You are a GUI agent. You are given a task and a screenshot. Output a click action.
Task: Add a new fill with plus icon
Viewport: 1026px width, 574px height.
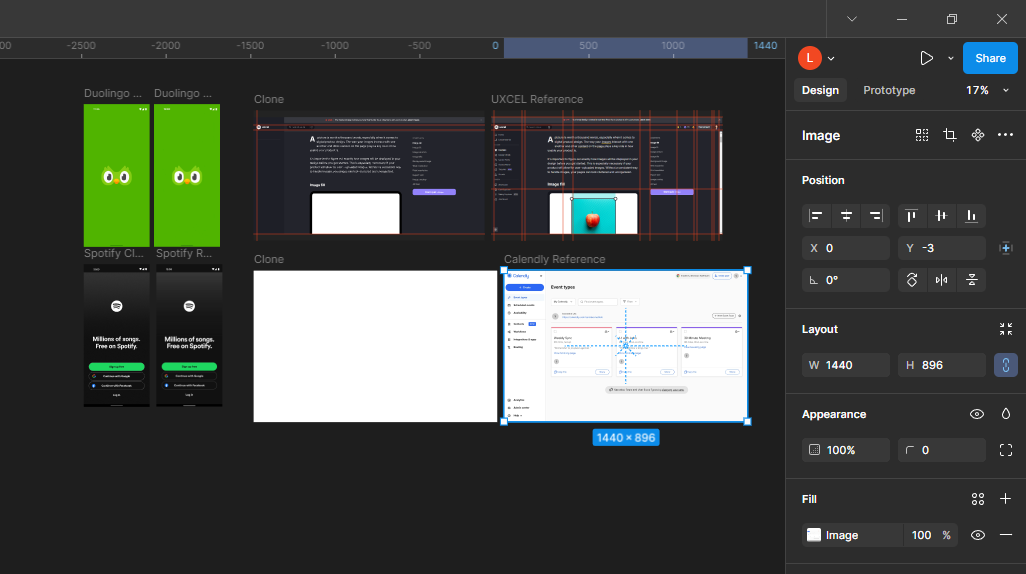point(1006,499)
